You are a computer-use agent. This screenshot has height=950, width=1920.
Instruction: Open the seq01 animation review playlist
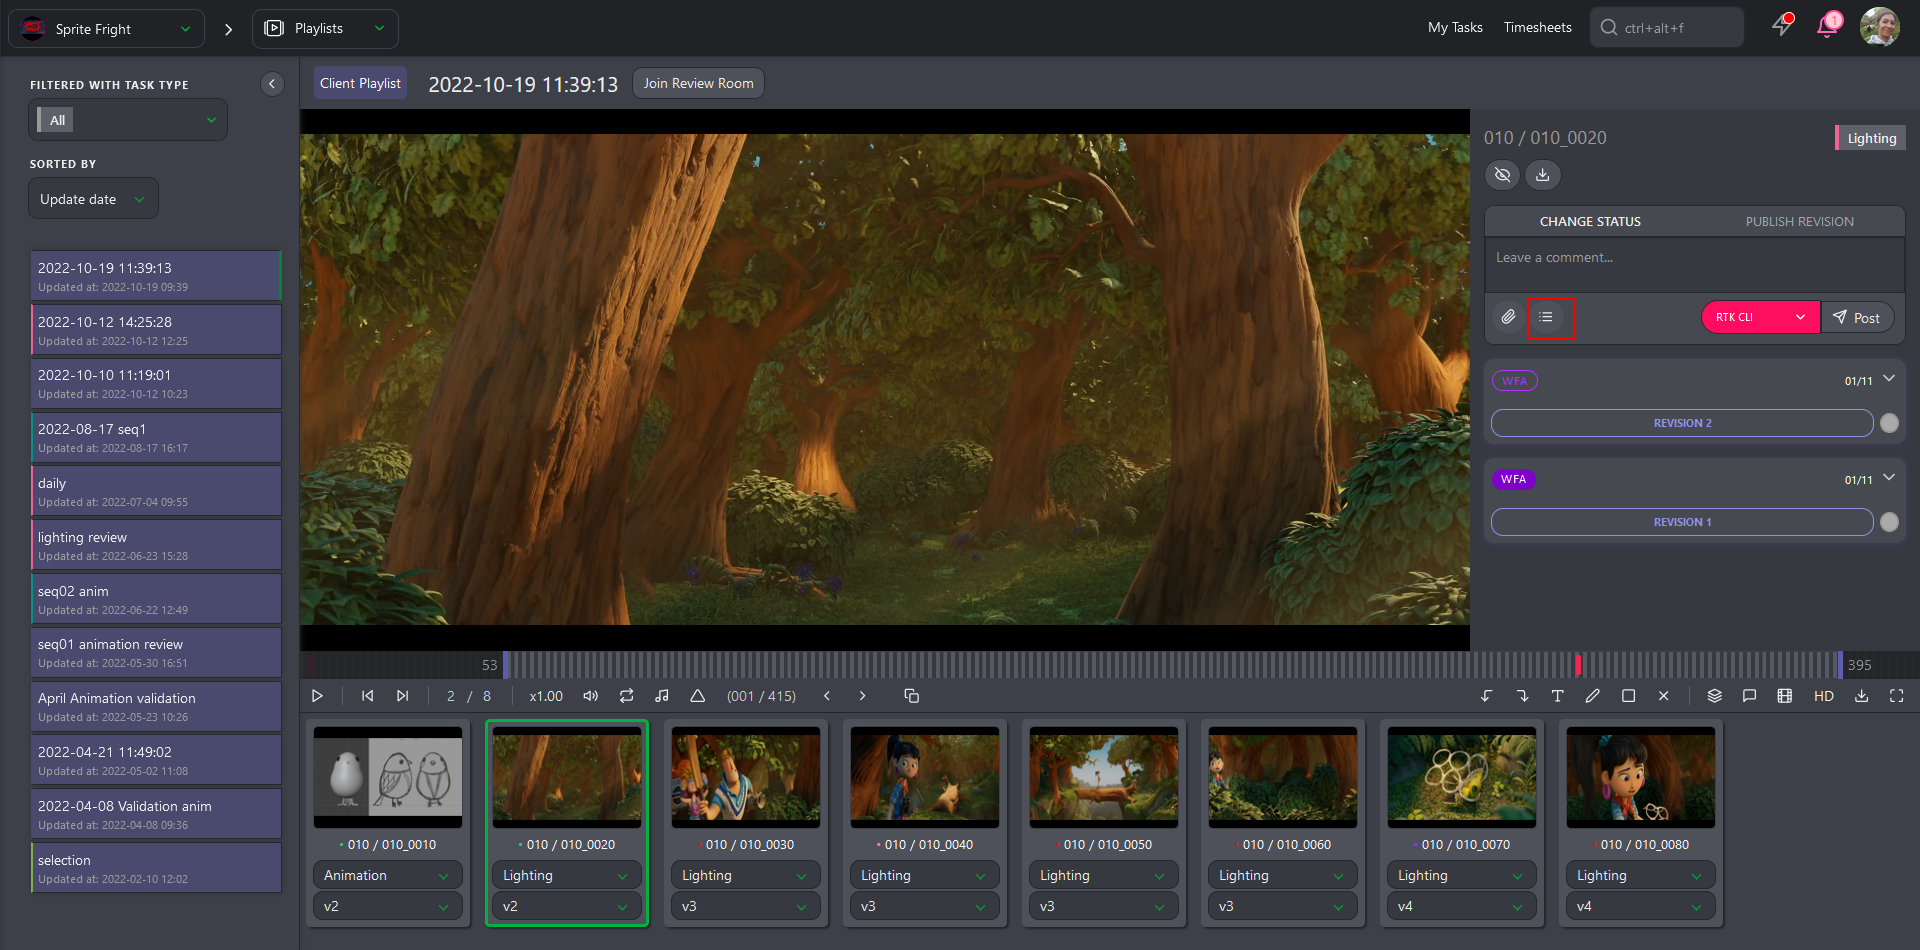[156, 653]
